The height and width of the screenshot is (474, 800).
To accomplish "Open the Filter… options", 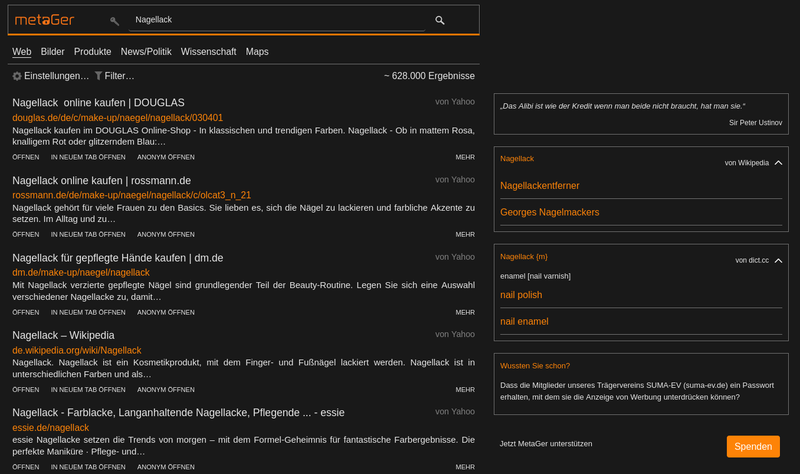I will pyautogui.click(x=119, y=76).
